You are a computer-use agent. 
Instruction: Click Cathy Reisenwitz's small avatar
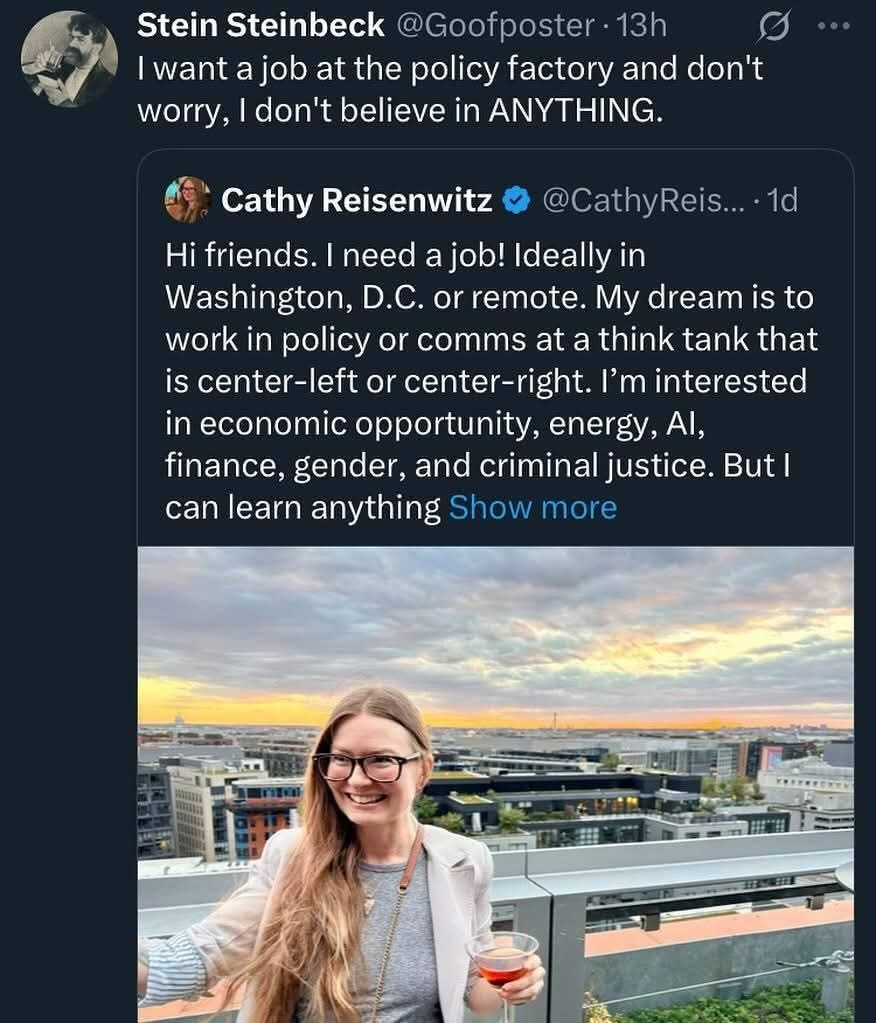(x=187, y=199)
